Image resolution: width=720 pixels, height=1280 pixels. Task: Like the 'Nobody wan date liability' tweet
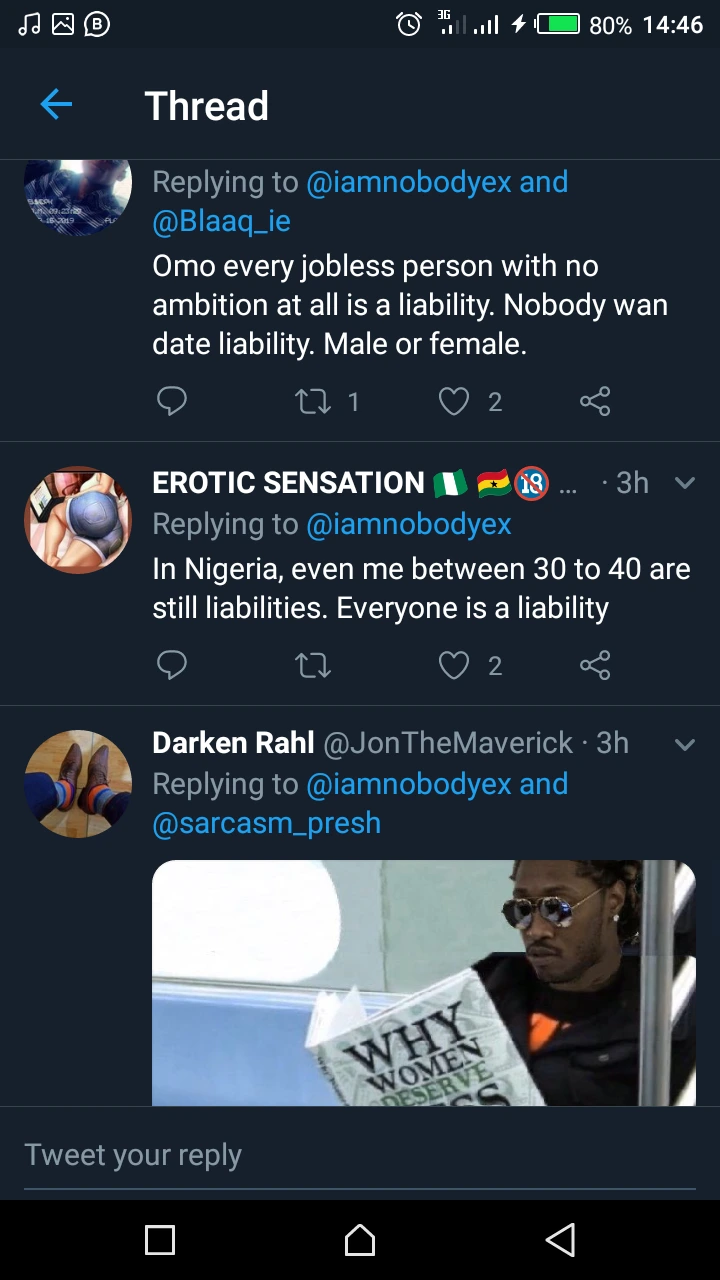click(454, 402)
